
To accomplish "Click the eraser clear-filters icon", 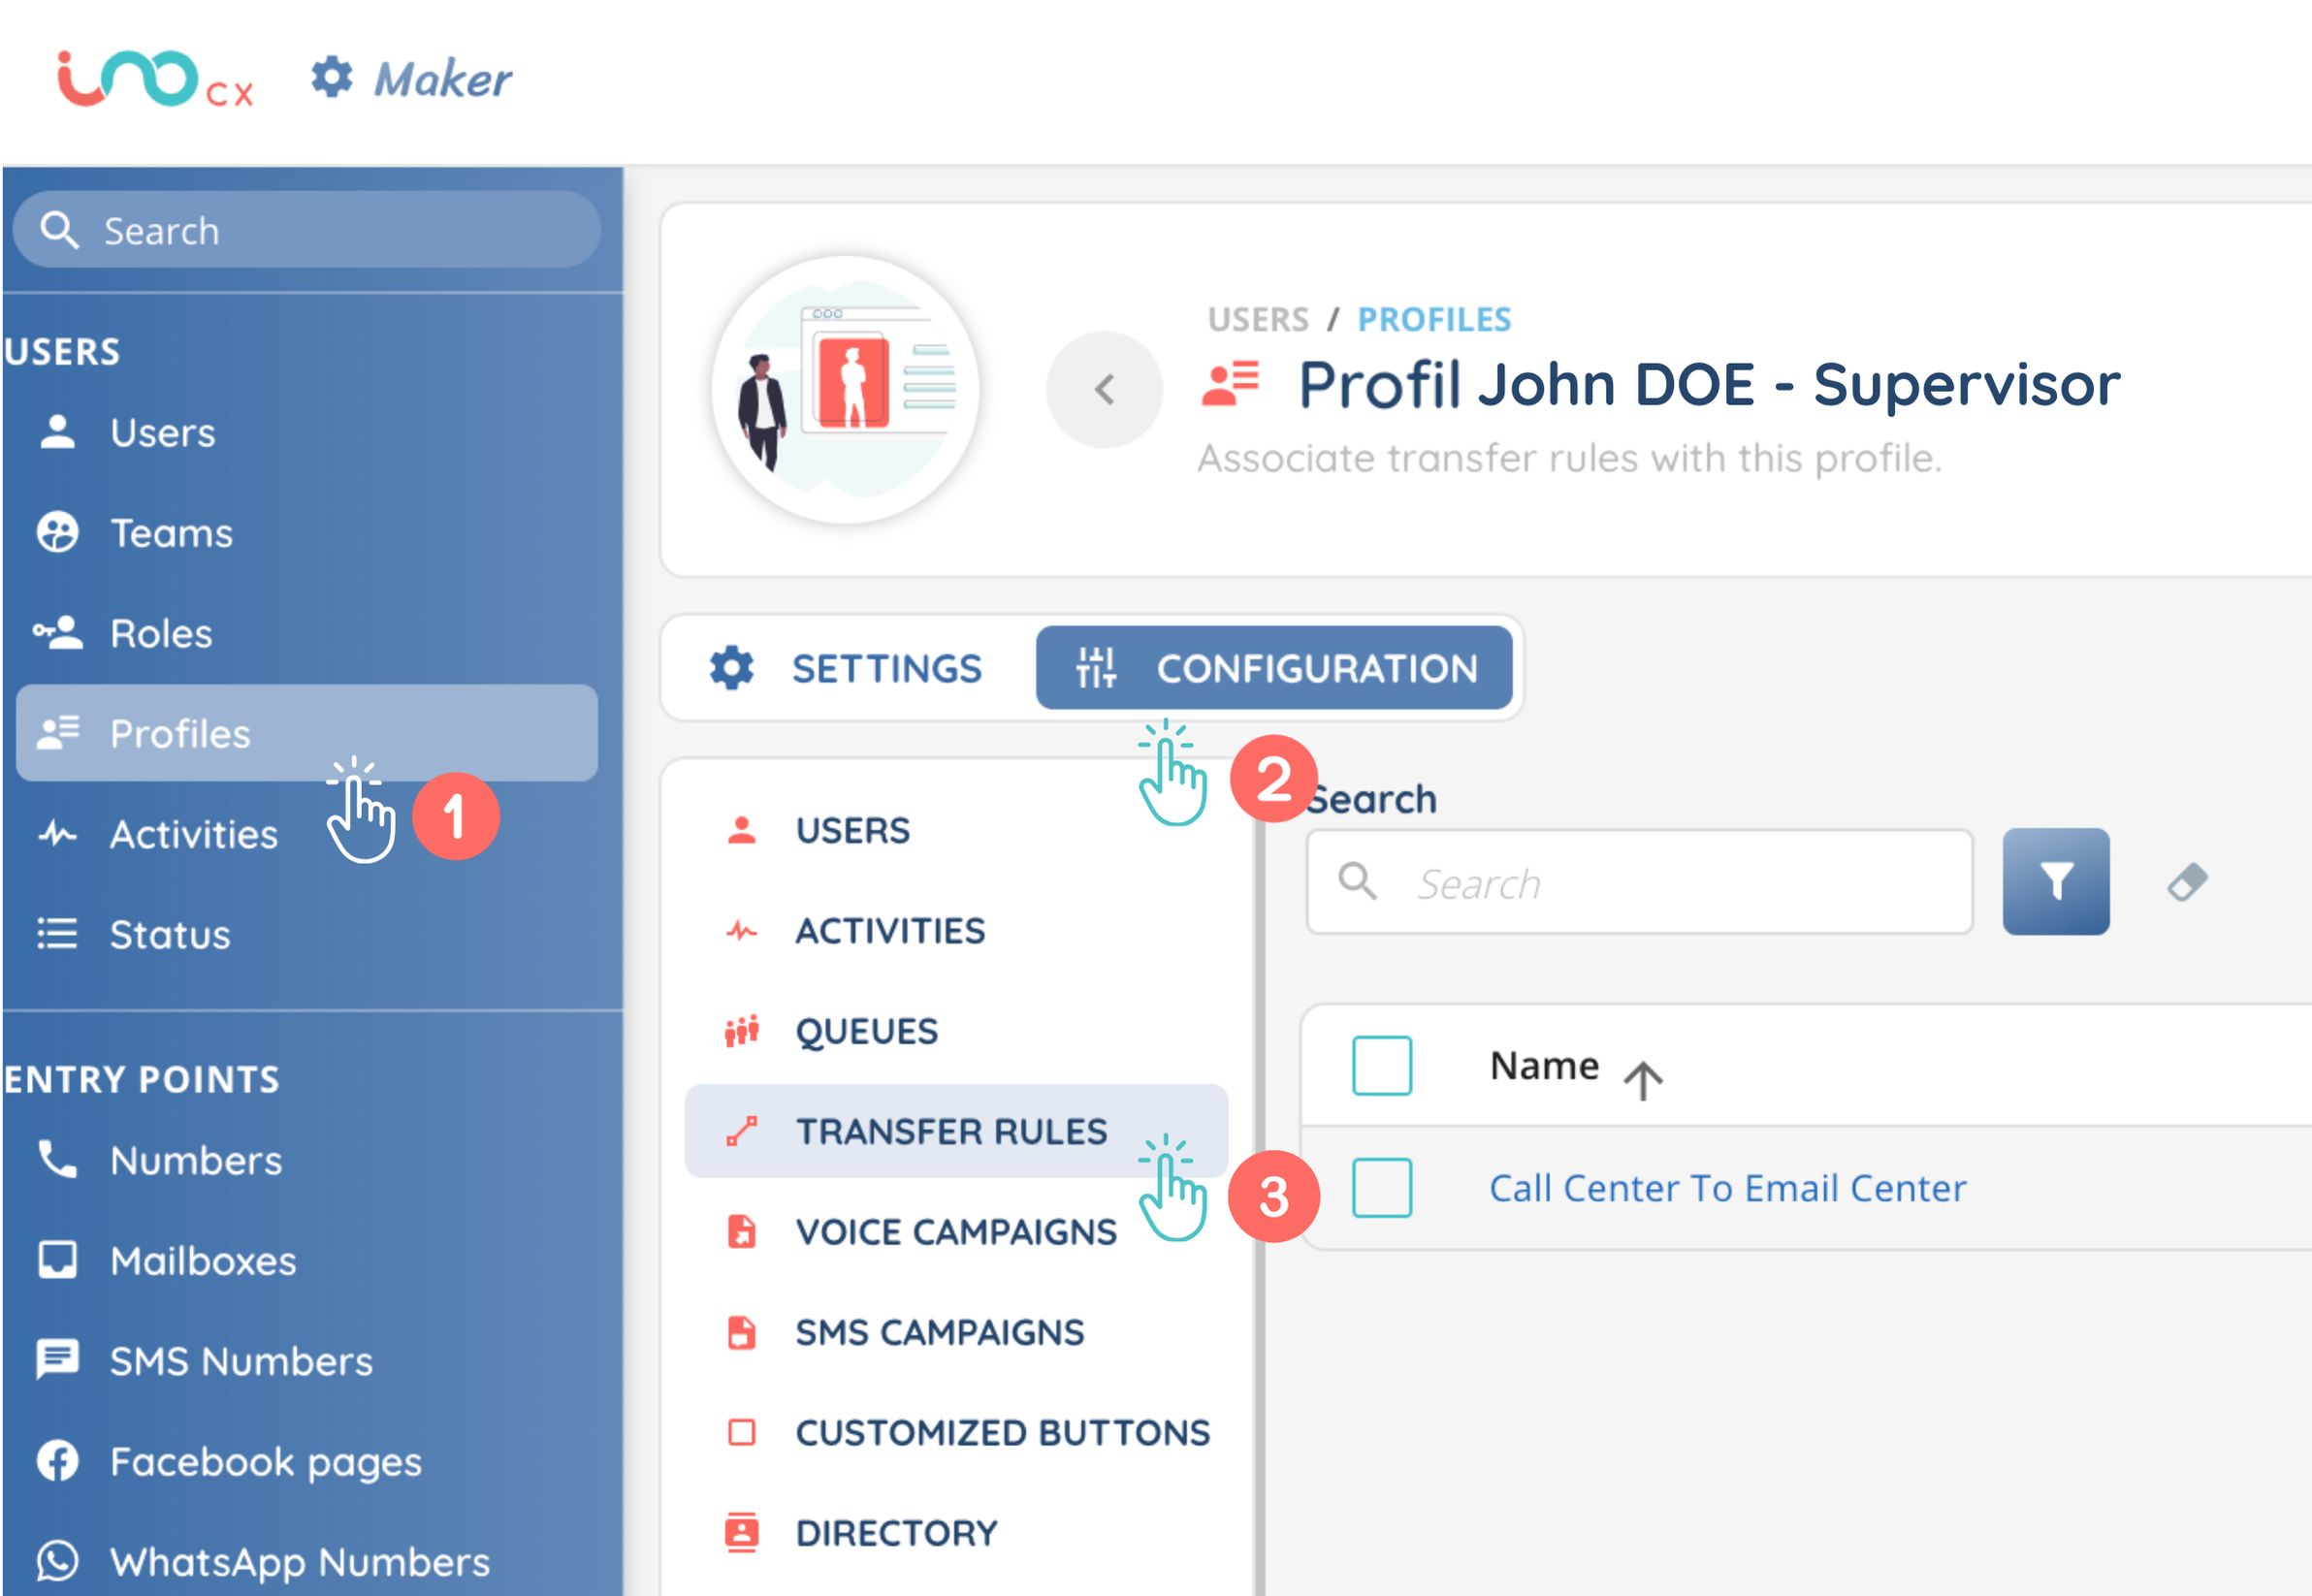I will tap(2186, 881).
